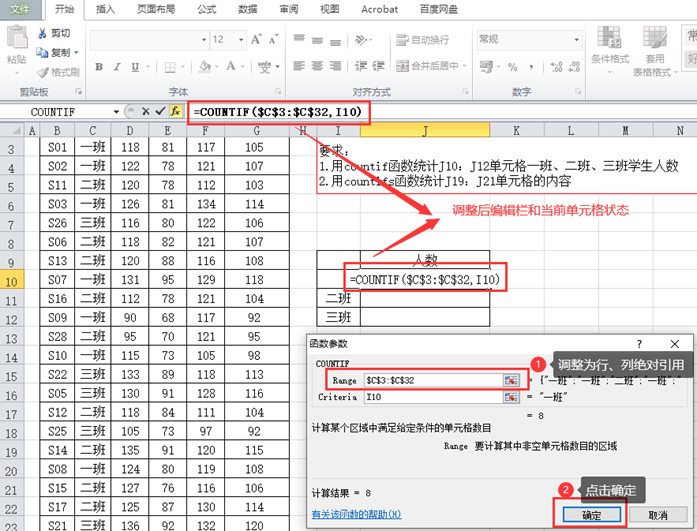Increase font size with the large A icon
697x531 pixels.
tap(256, 40)
